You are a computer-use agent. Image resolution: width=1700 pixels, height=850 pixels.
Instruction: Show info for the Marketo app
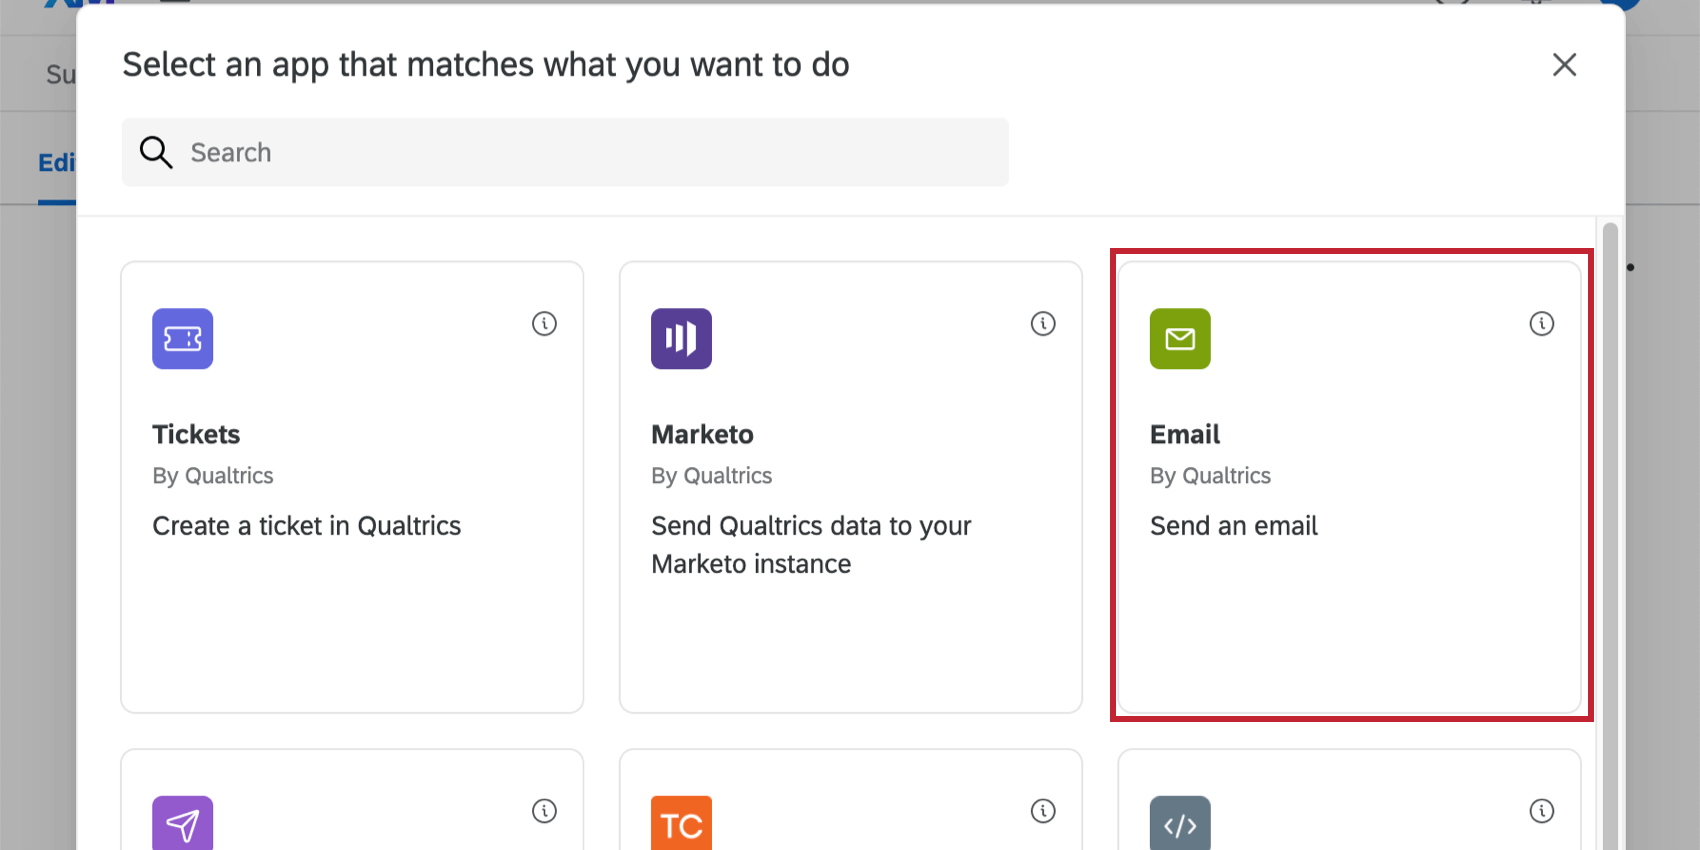[1043, 324]
